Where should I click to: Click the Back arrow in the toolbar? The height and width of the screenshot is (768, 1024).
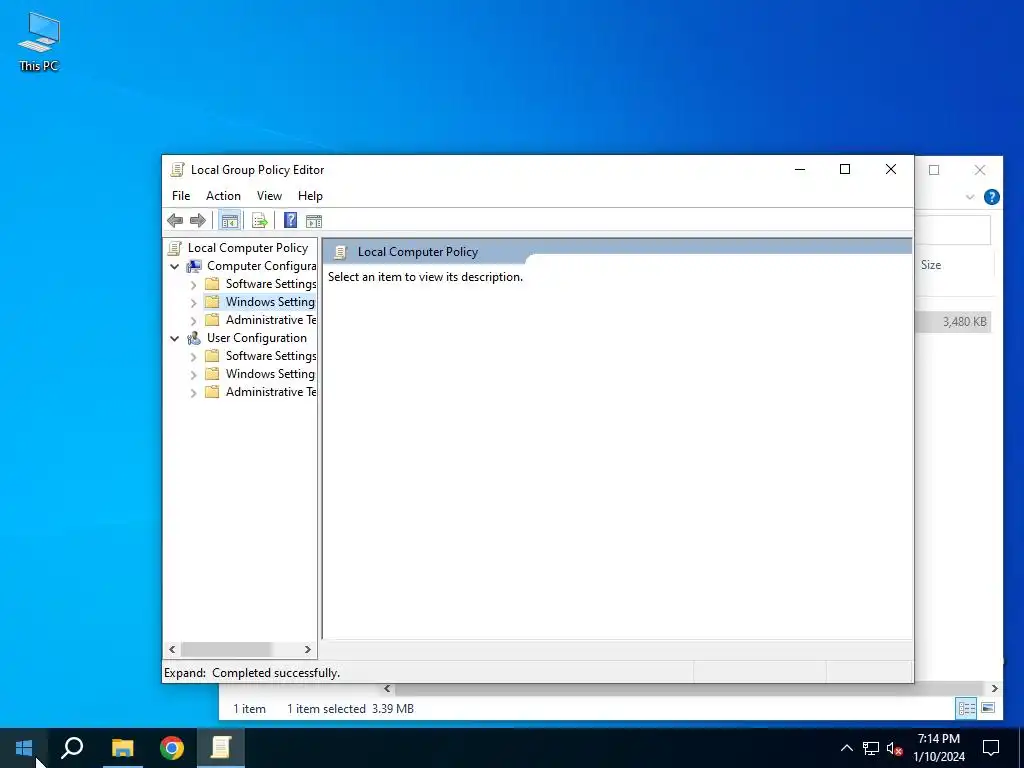pos(175,221)
